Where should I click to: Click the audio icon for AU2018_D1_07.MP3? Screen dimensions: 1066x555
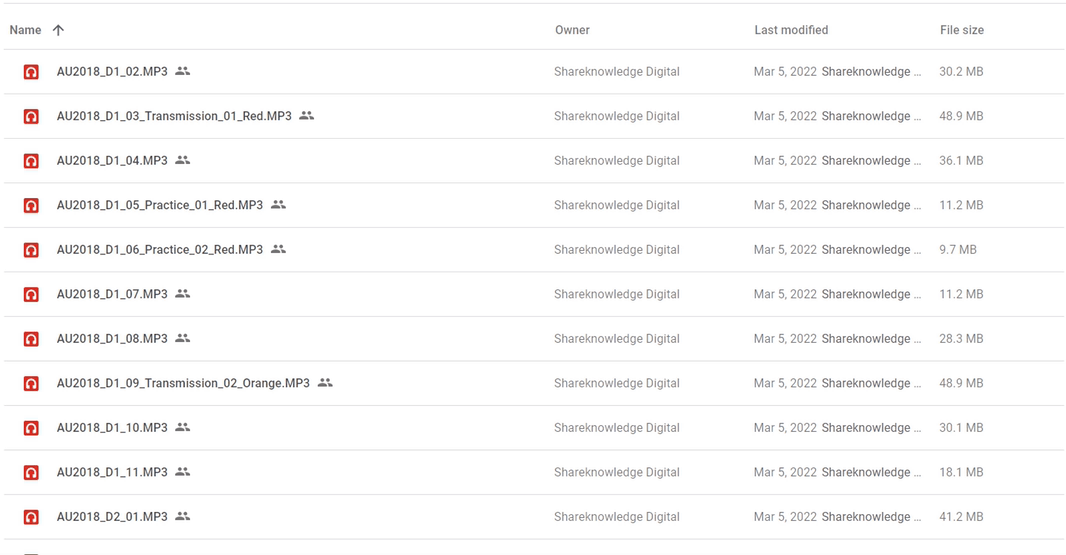(31, 295)
